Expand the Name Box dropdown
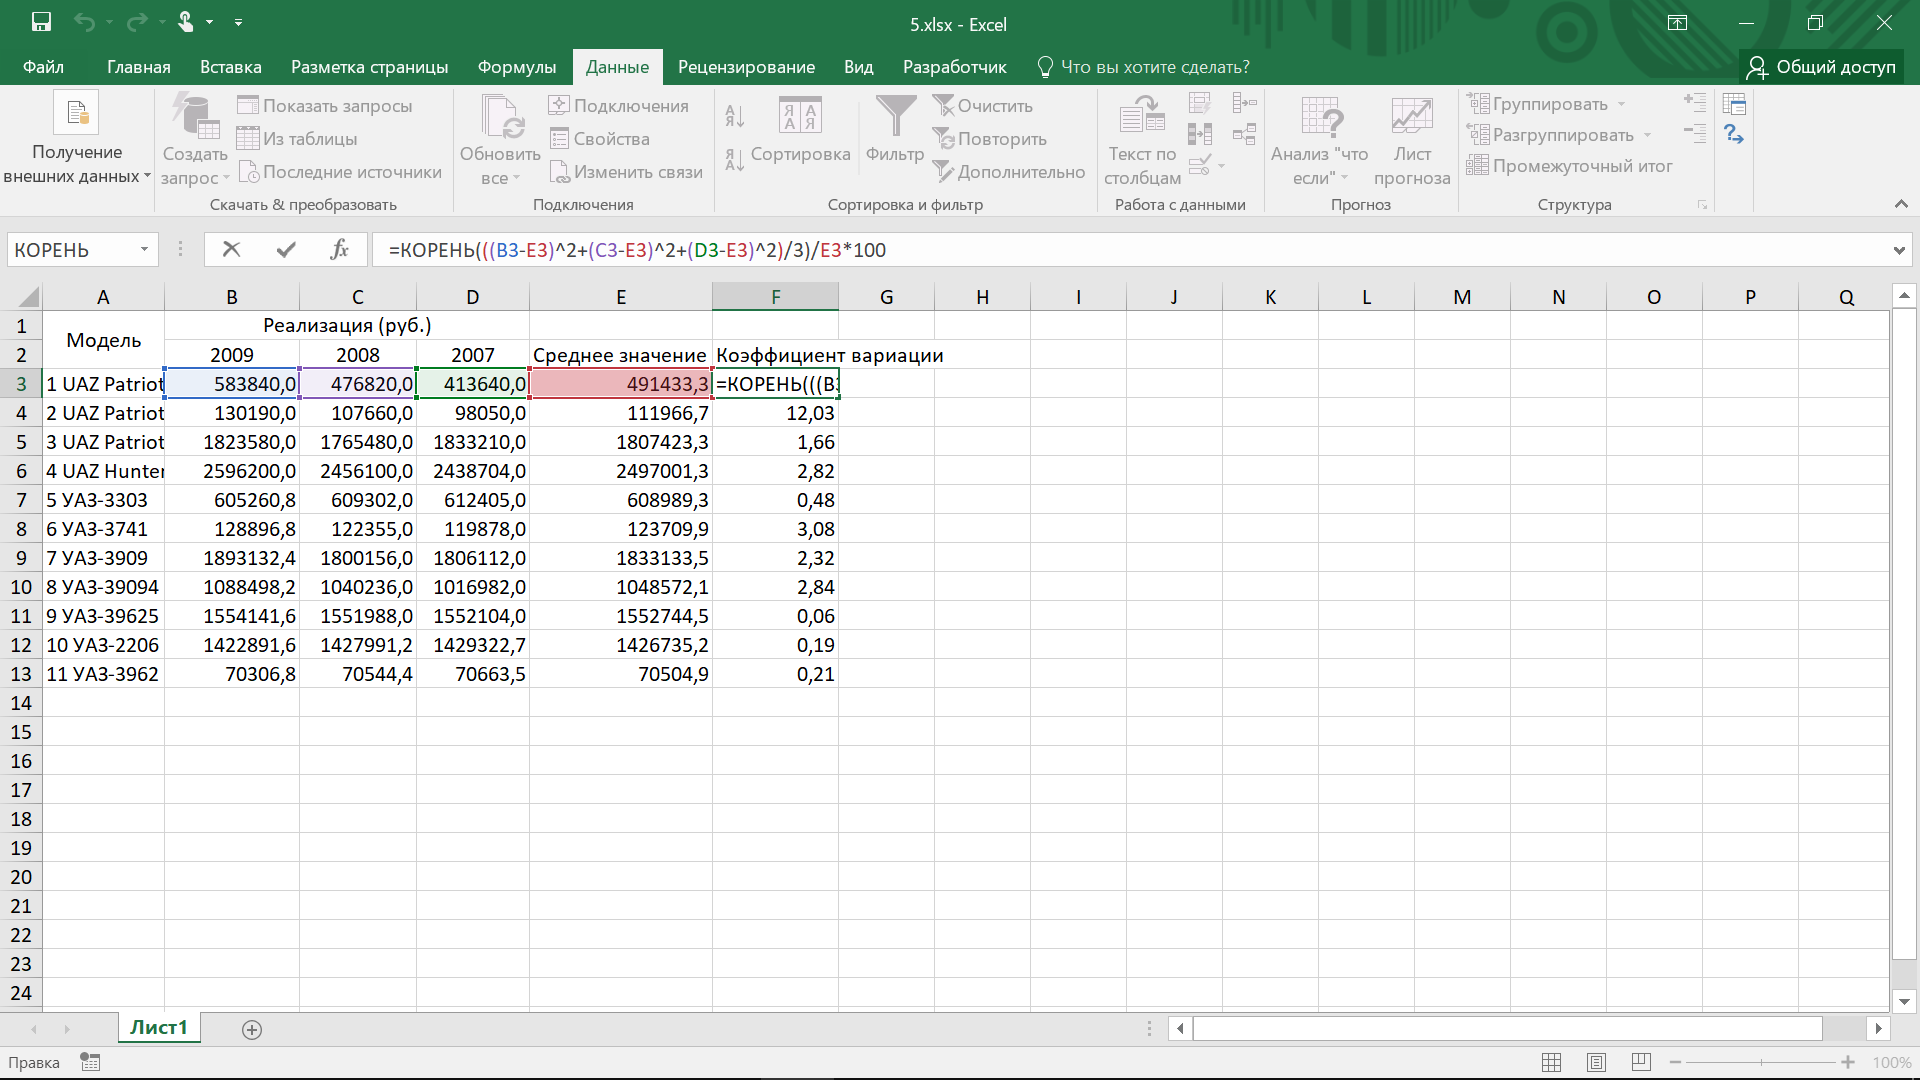 (144, 250)
